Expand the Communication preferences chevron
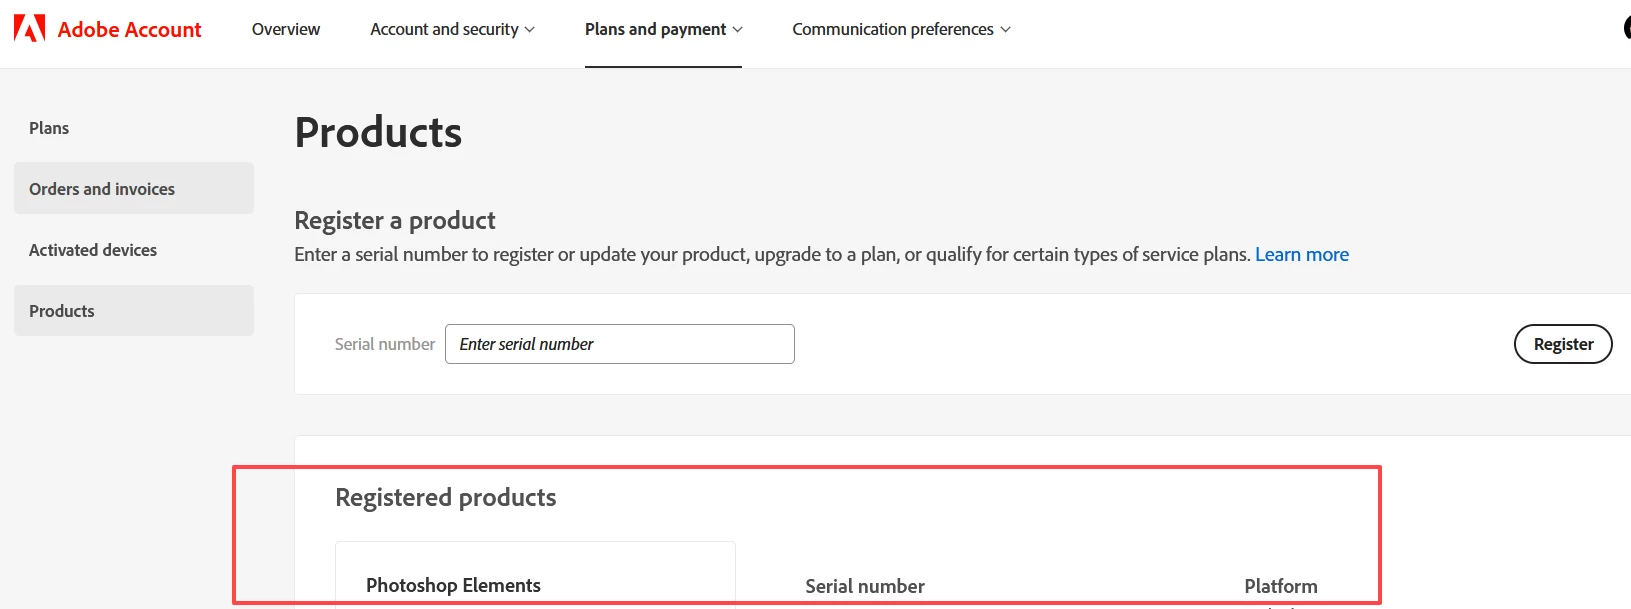 (1006, 30)
